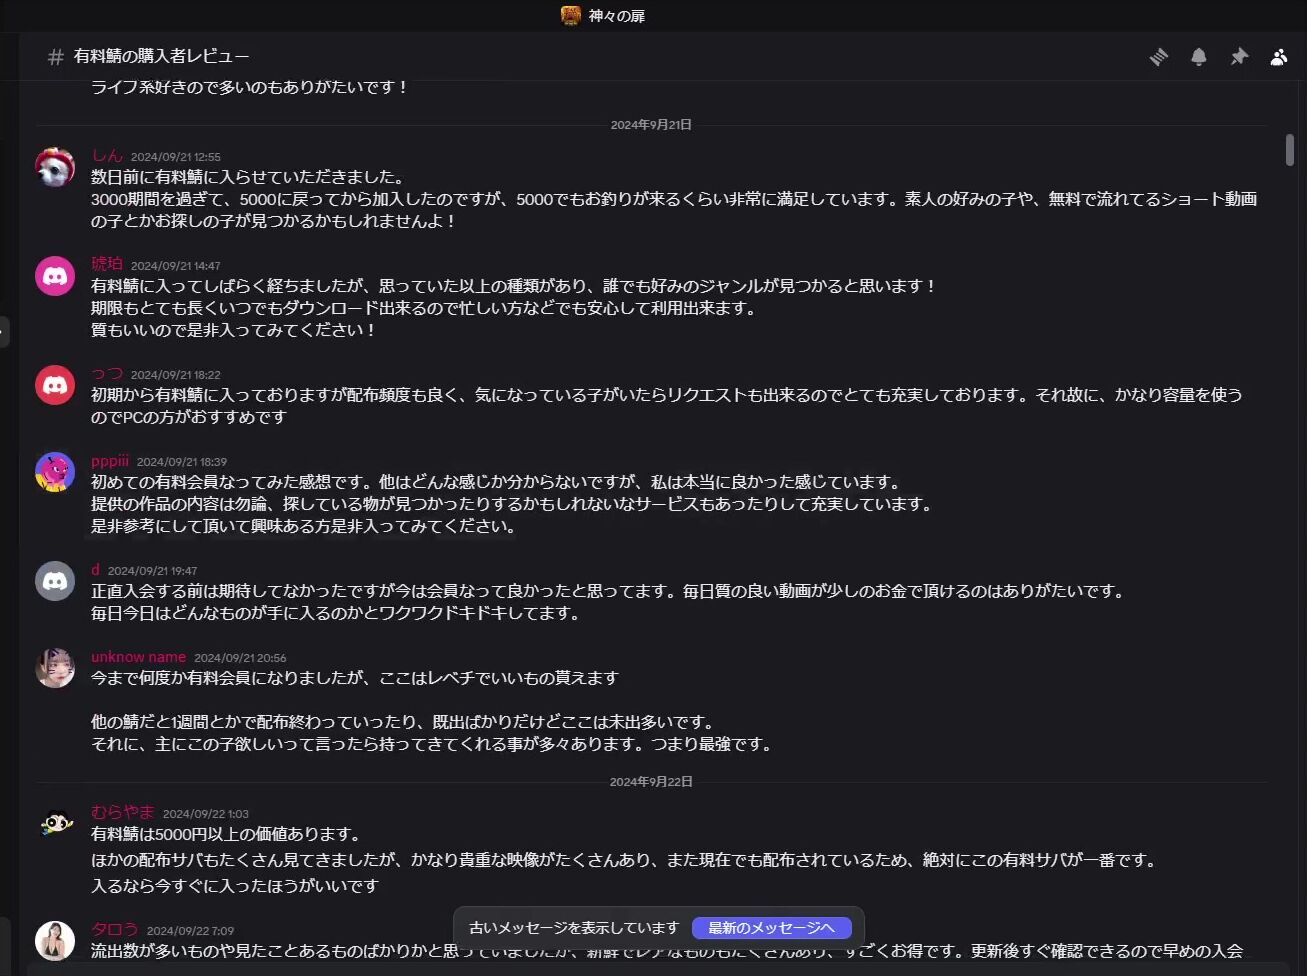Click server name 神々の扉

click(617, 15)
